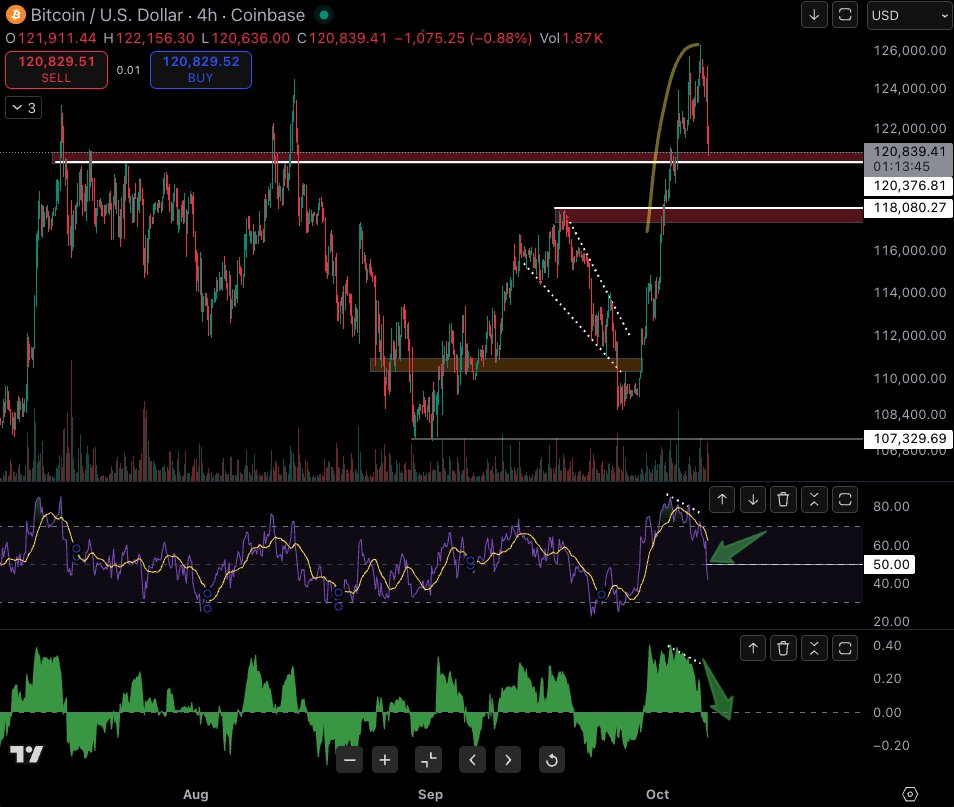Open chart settings gear icon
The image size is (954, 807).
[x=909, y=794]
